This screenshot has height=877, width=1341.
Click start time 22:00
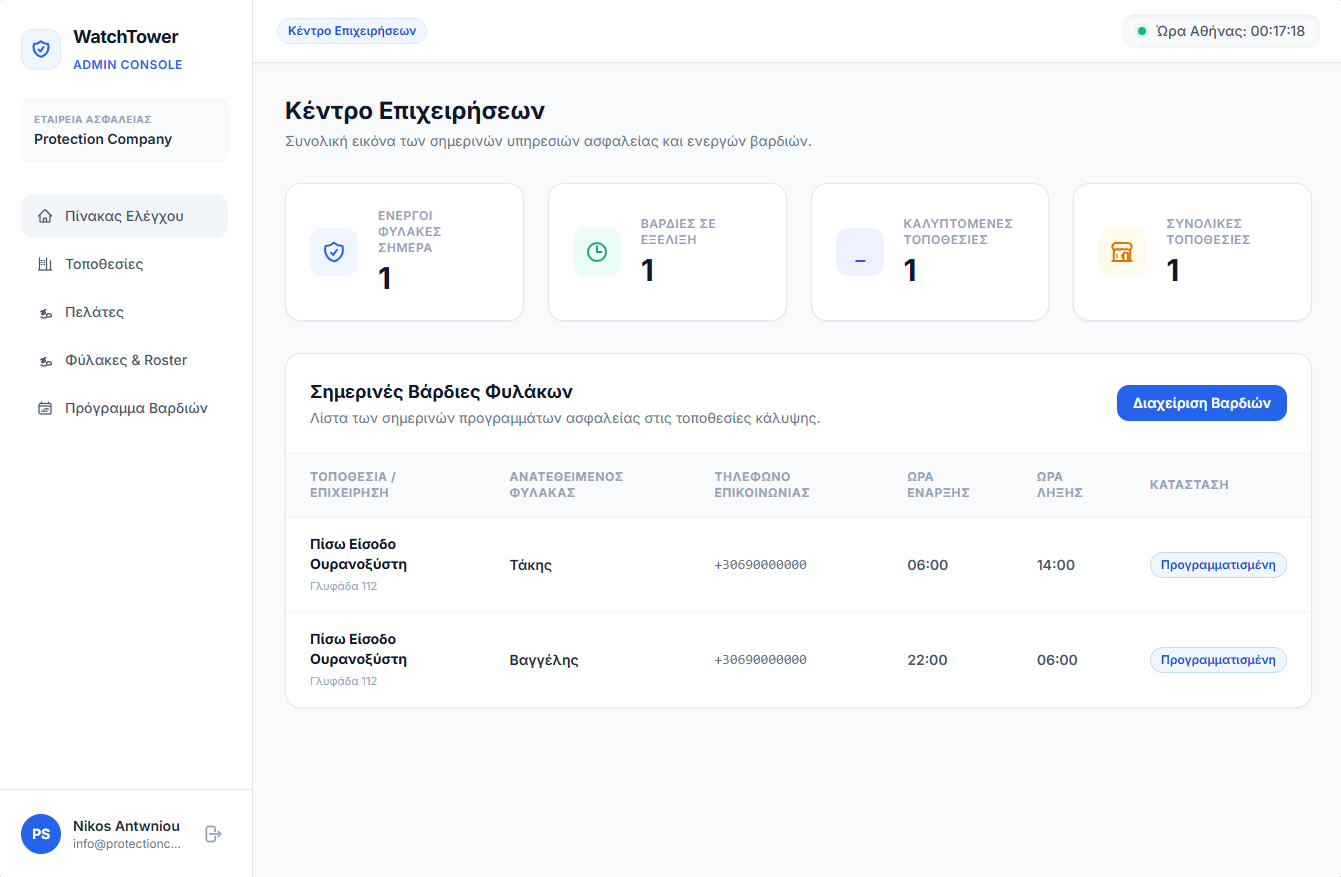point(927,660)
